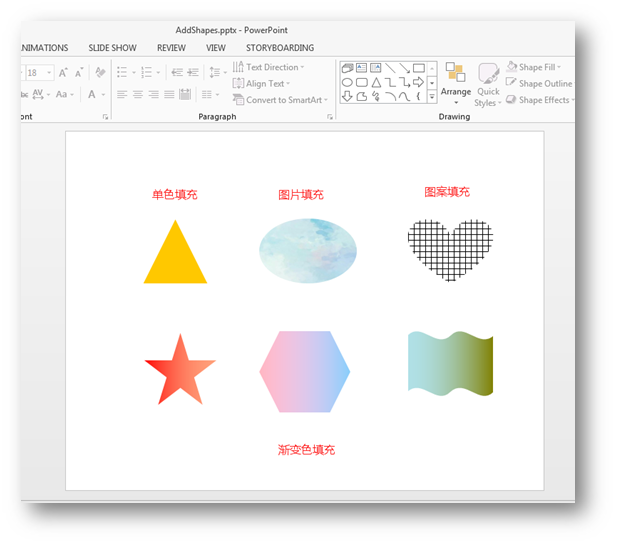Image resolution: width=617 pixels, height=545 pixels.
Task: Select the straight Line shape
Action: pyautogui.click(x=390, y=68)
